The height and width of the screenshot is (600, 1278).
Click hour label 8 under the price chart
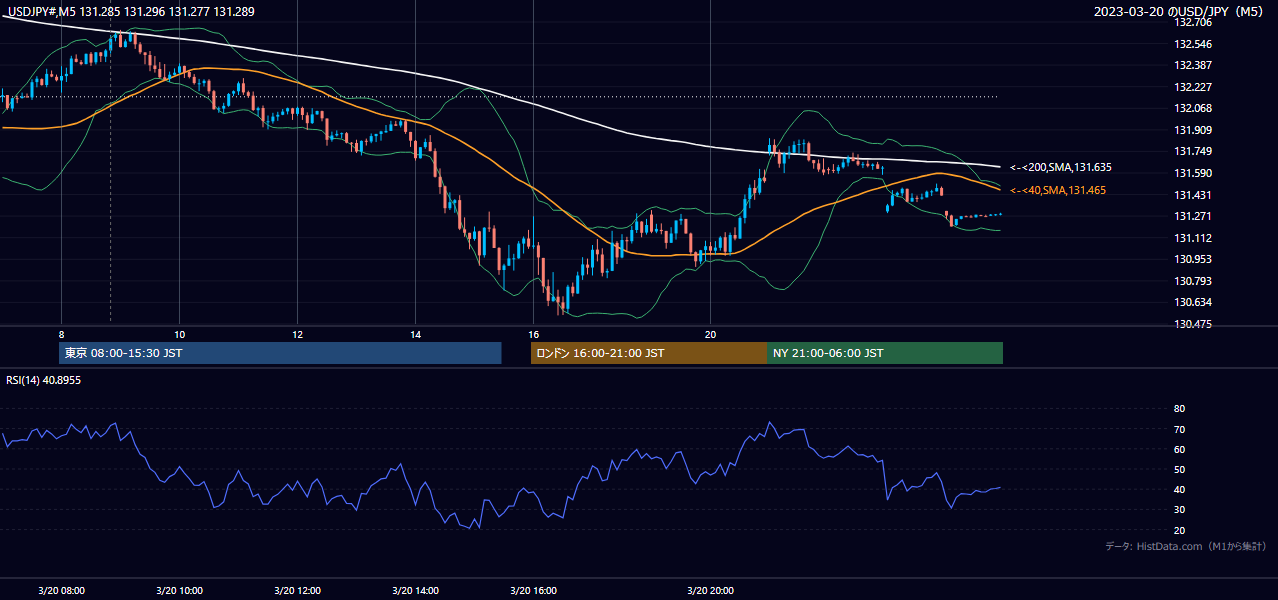(62, 334)
